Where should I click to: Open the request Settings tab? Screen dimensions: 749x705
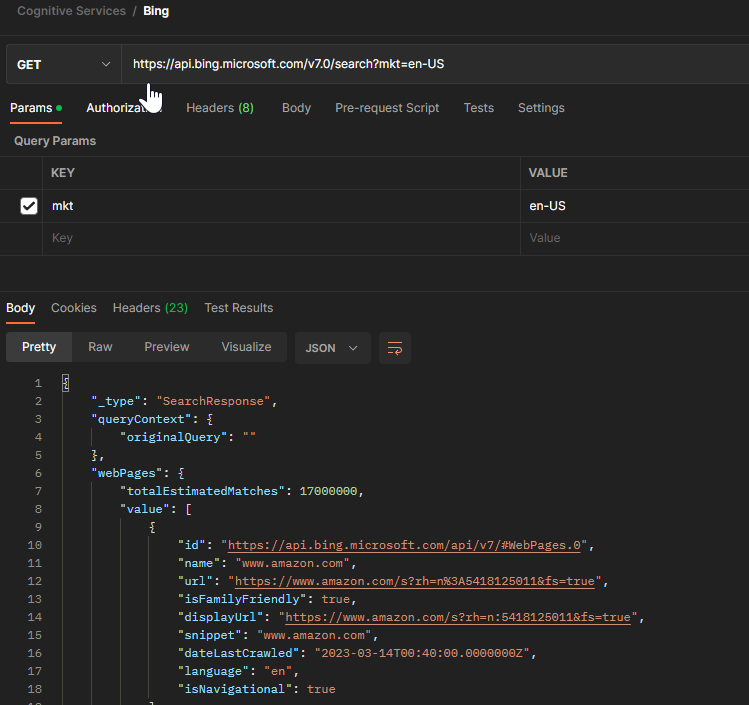point(541,108)
